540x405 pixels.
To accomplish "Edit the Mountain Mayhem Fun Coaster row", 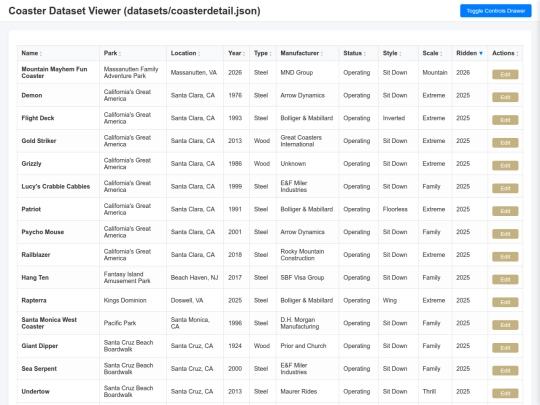I will (x=505, y=74).
